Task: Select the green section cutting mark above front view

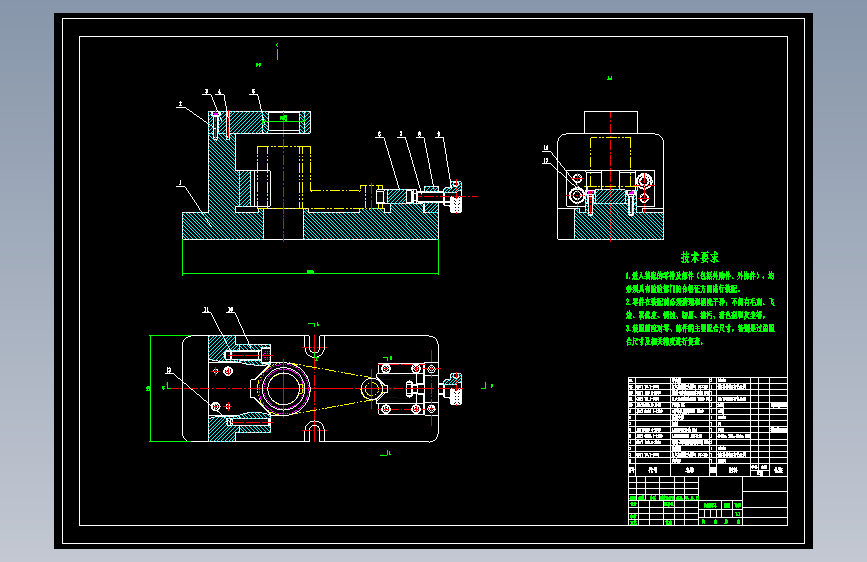Action: 277,52
